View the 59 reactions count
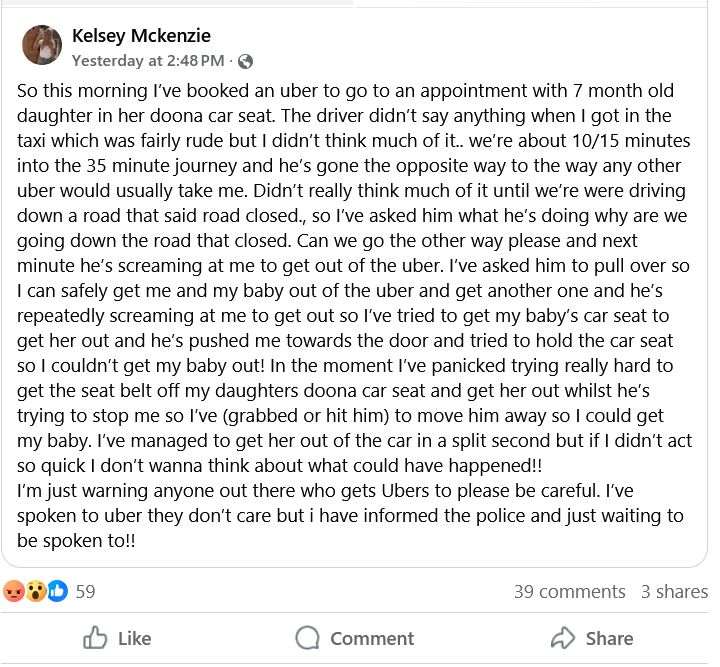Screen dimensions: 720x667 point(85,592)
